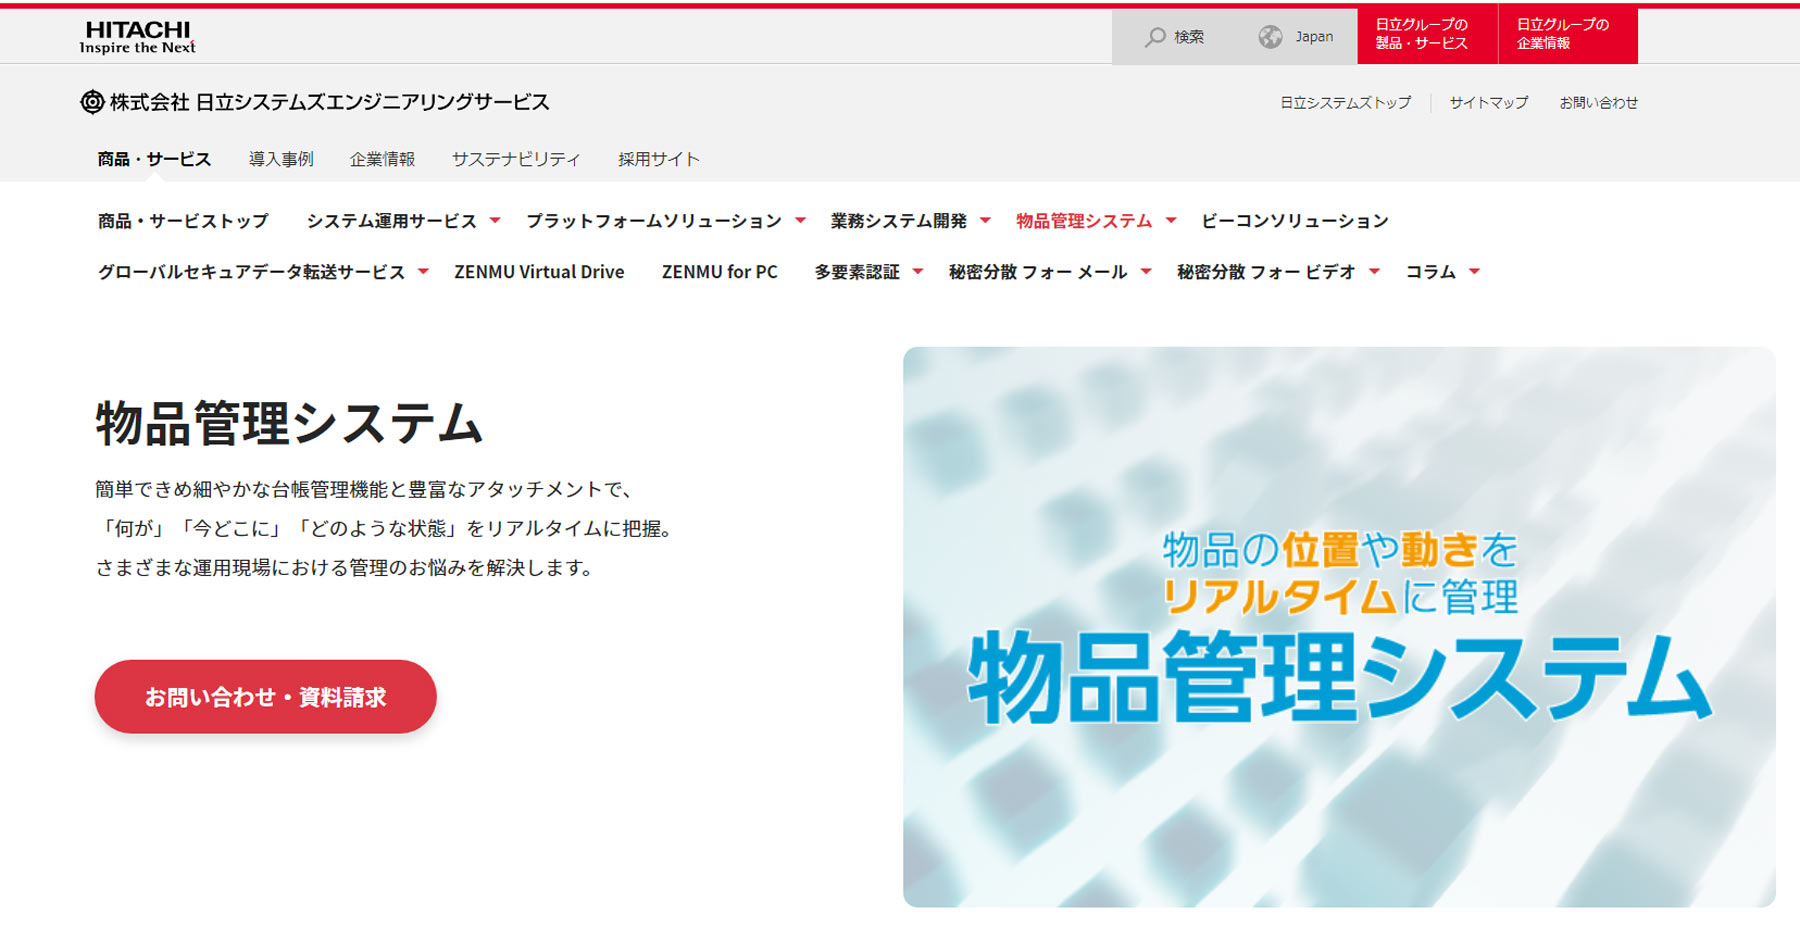Click the 物品管理システム banner image
Image resolution: width=1800 pixels, height=926 pixels.
tap(1339, 627)
